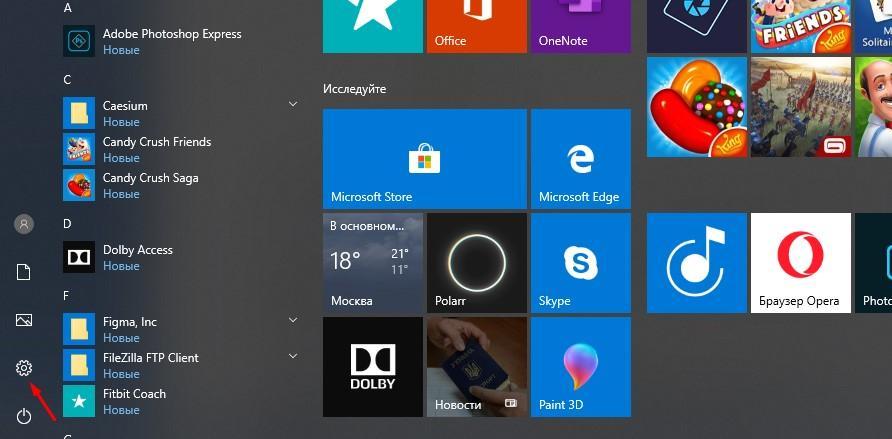The image size is (892, 439).
Task: Open the Candy Crush Saga game tile
Action: [x=697, y=107]
